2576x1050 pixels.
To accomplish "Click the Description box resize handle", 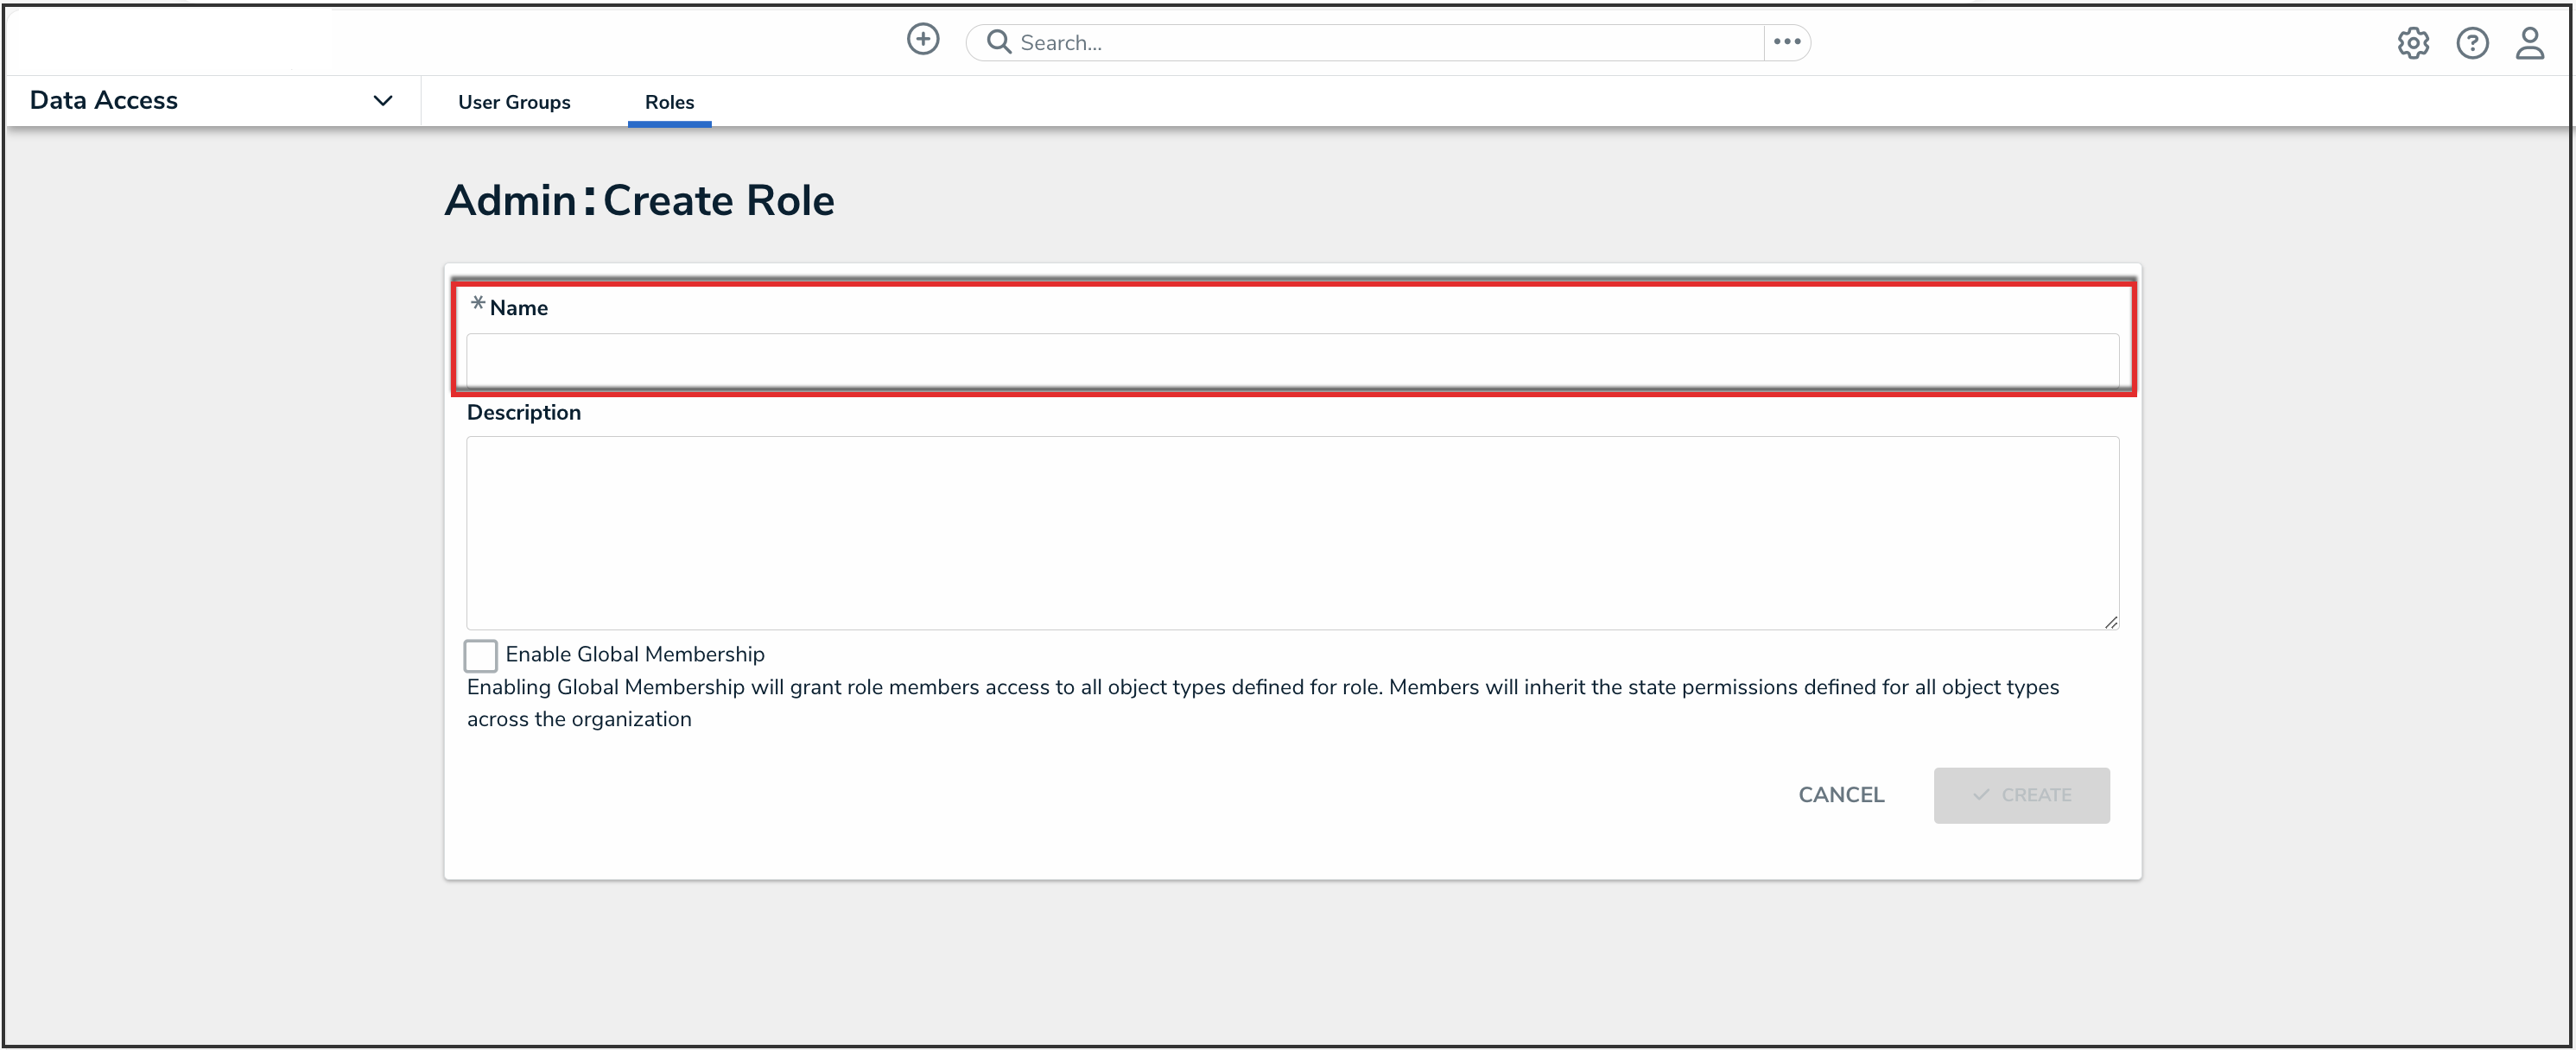I will tap(2110, 622).
